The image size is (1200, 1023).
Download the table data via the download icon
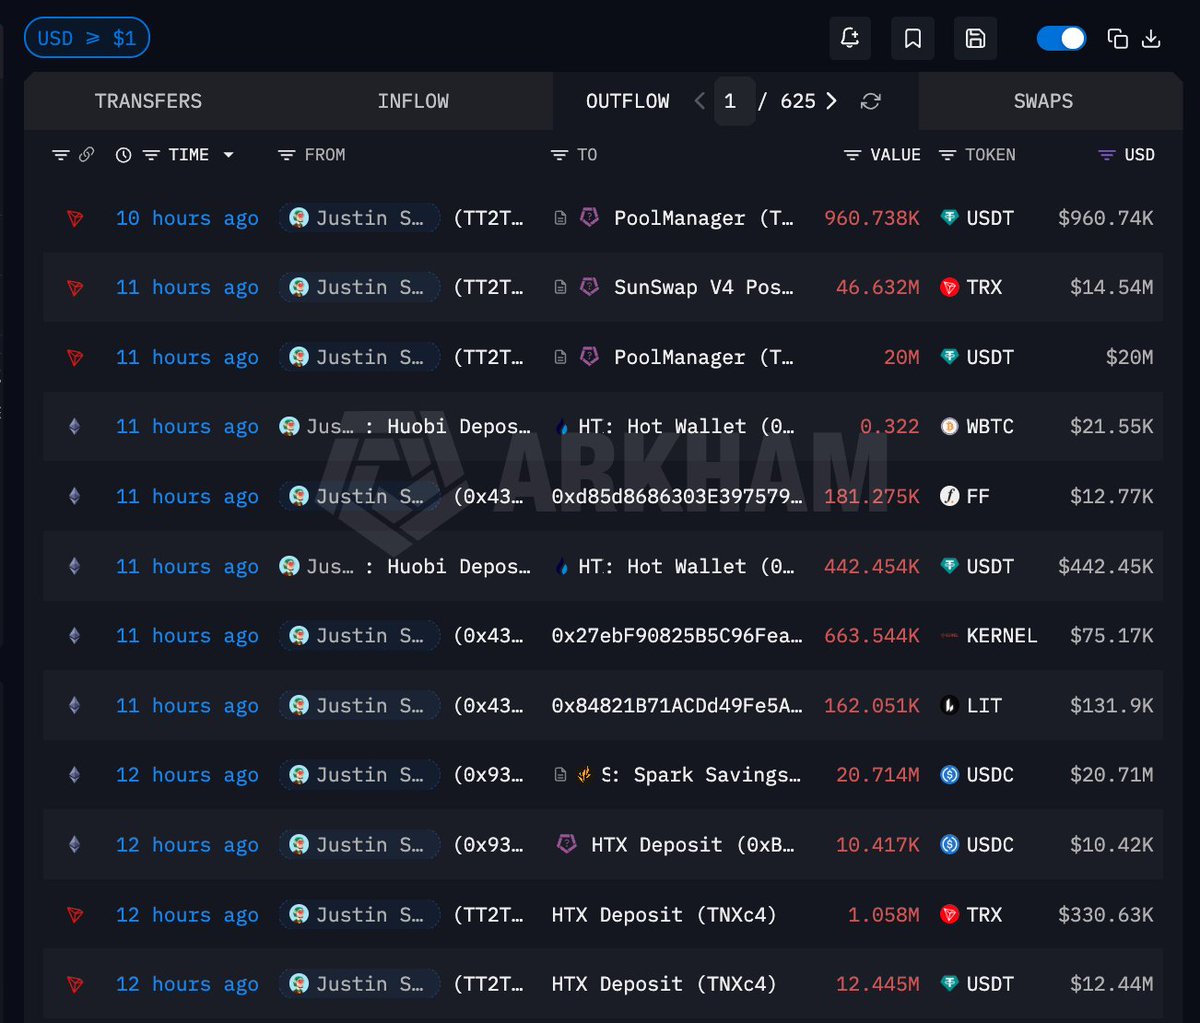pos(1151,39)
